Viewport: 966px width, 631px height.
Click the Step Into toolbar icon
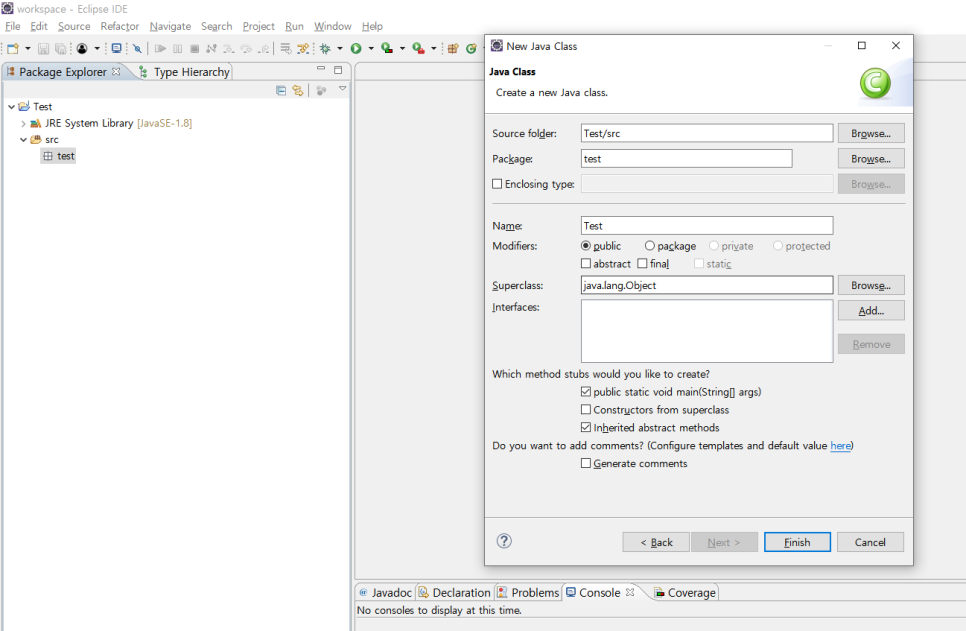tap(229, 49)
